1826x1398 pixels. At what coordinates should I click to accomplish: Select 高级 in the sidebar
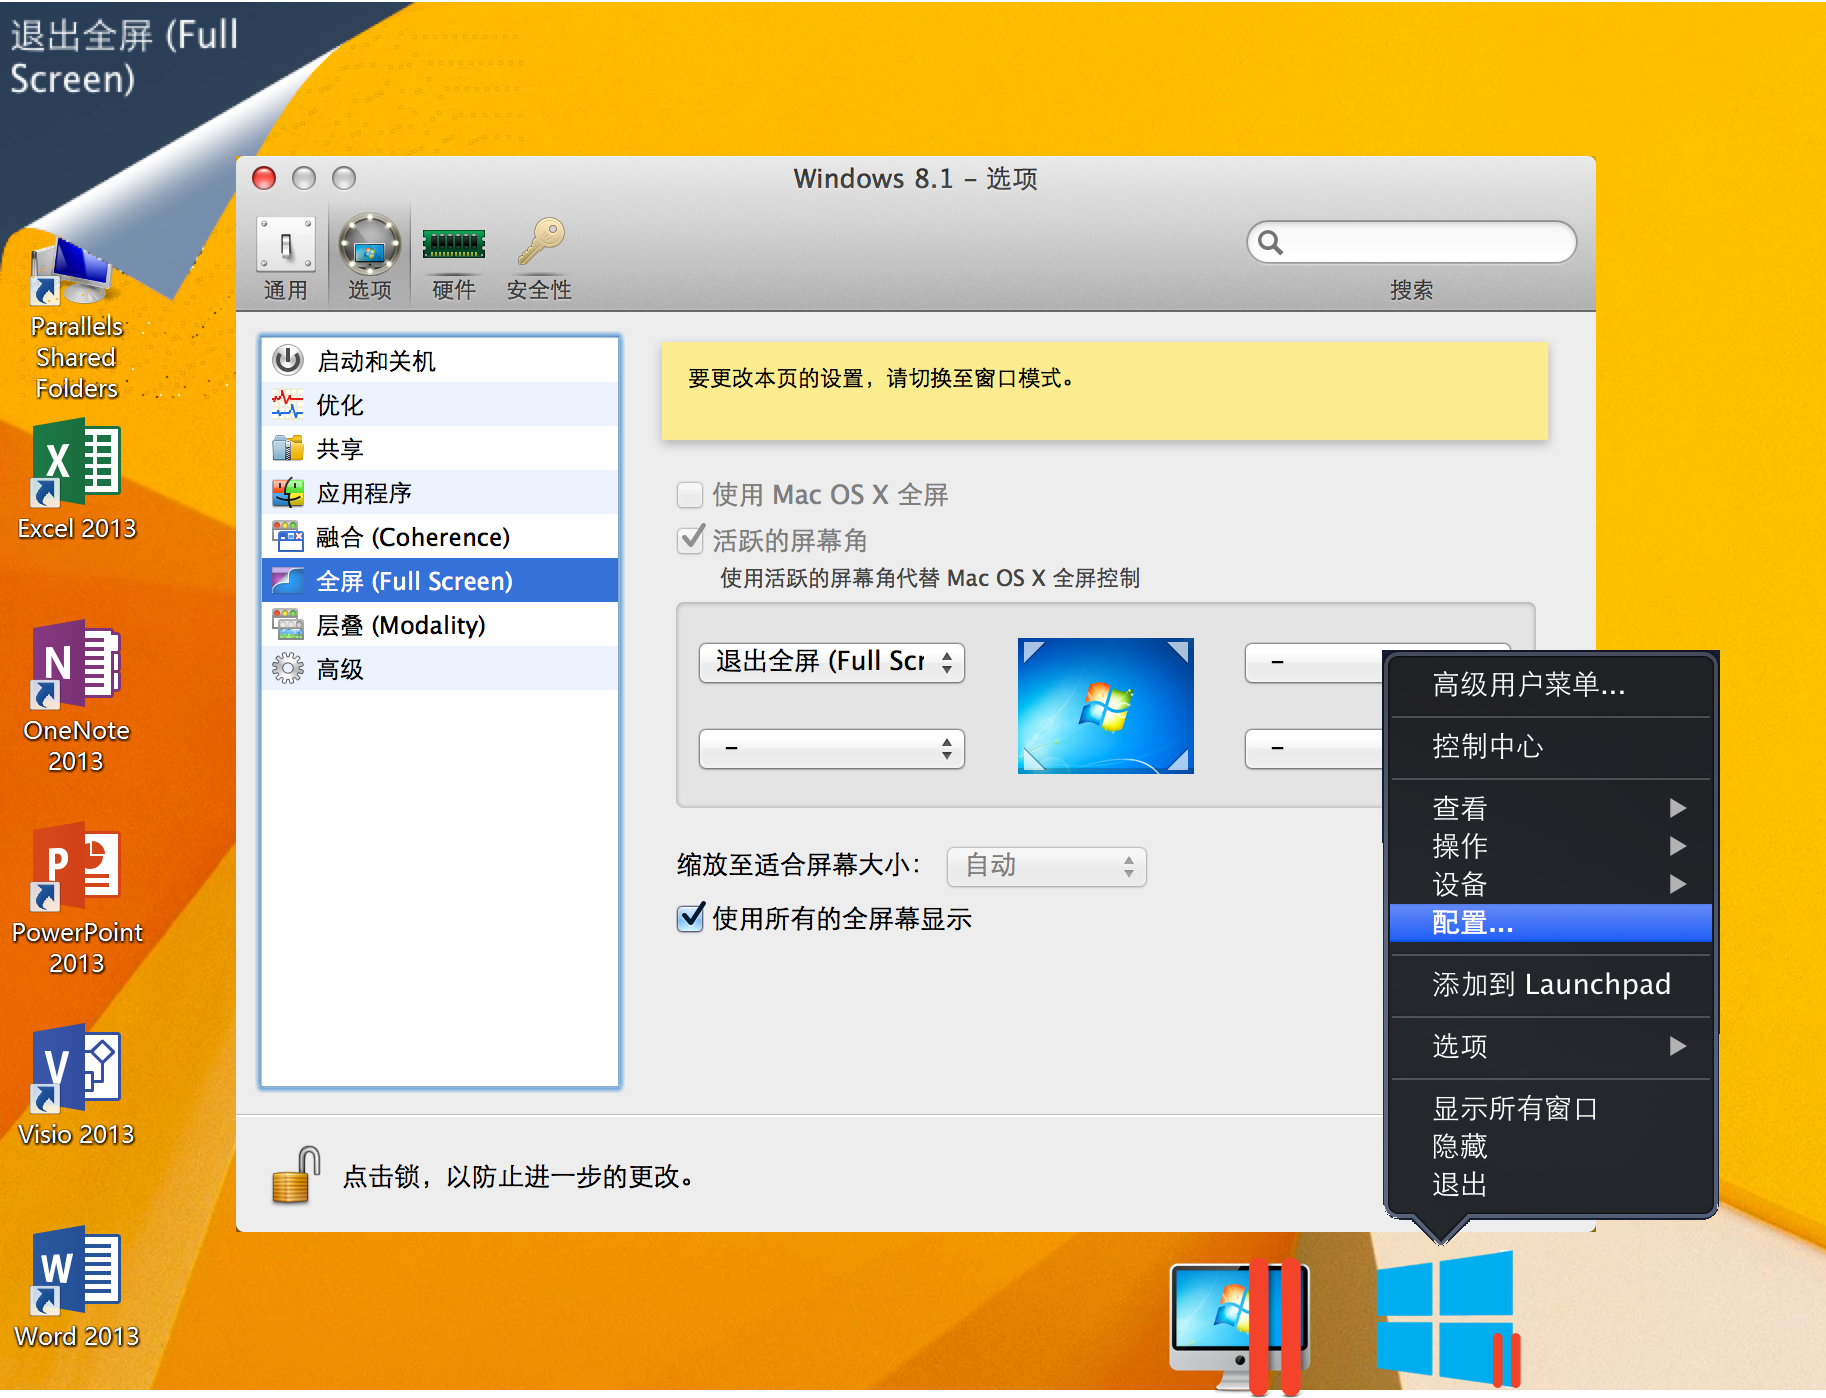(440, 669)
